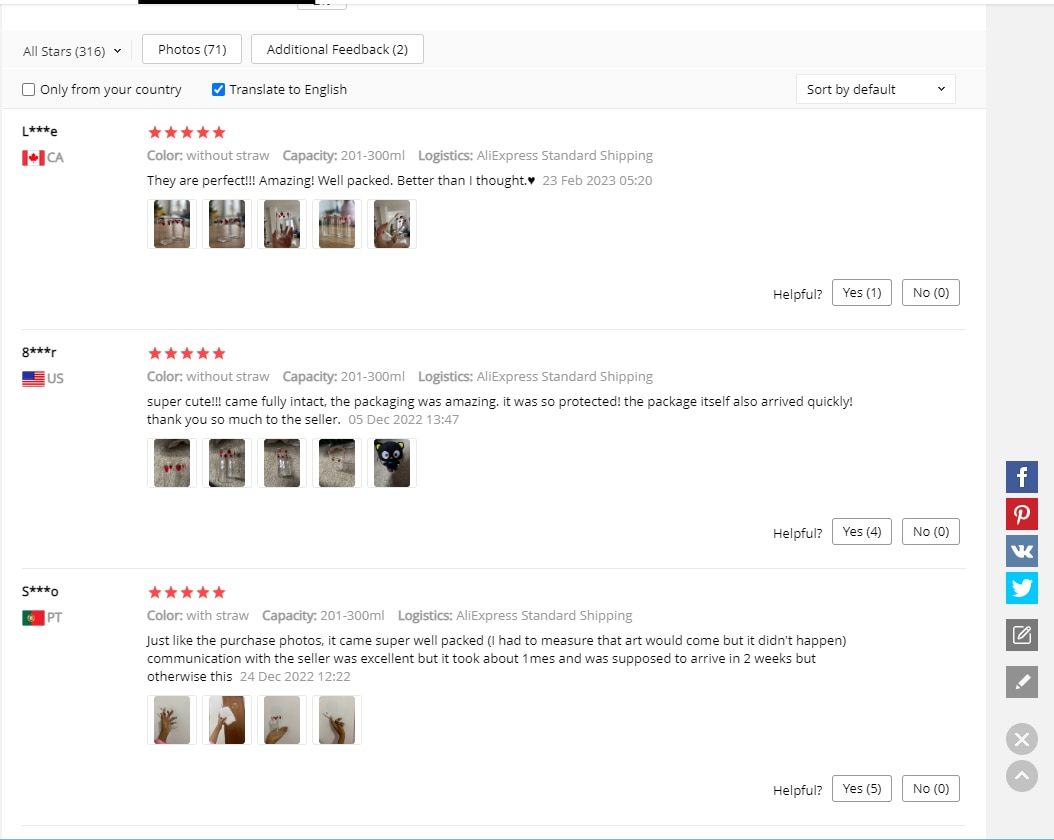The width and height of the screenshot is (1054, 840).
Task: Click the gray pencil icon in the sidebar
Action: point(1022,682)
